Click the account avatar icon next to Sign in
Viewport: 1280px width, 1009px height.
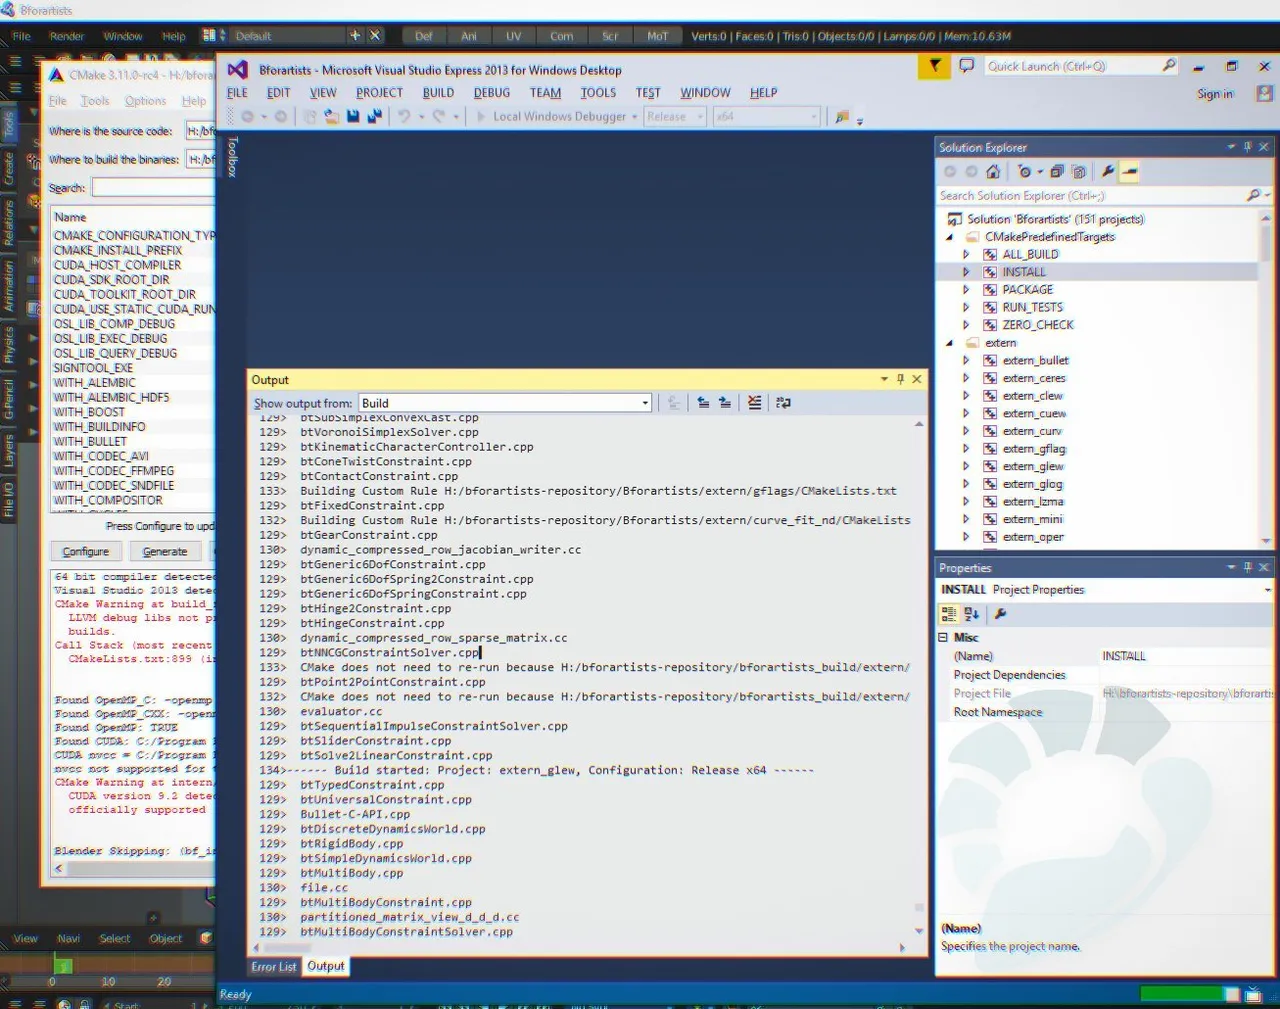click(1265, 93)
